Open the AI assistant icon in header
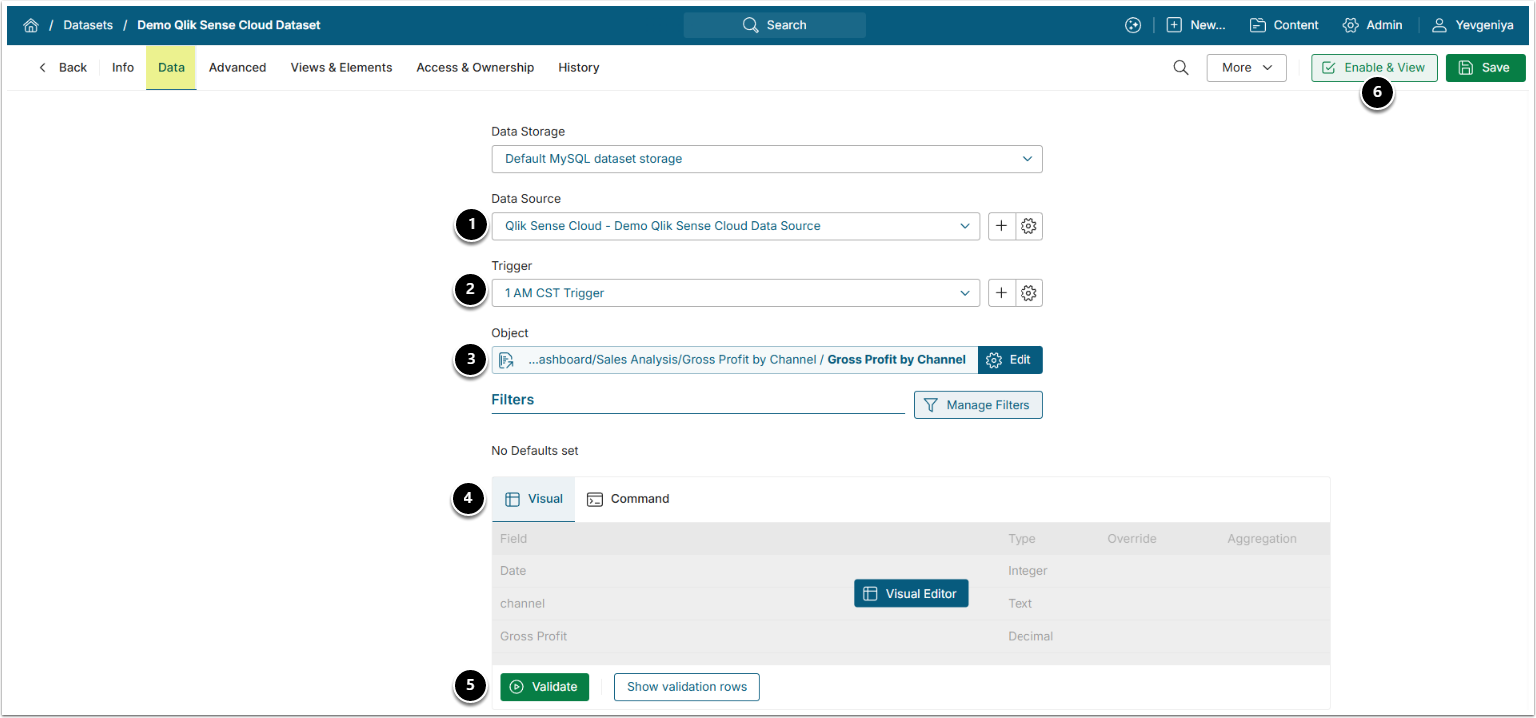 1132,25
